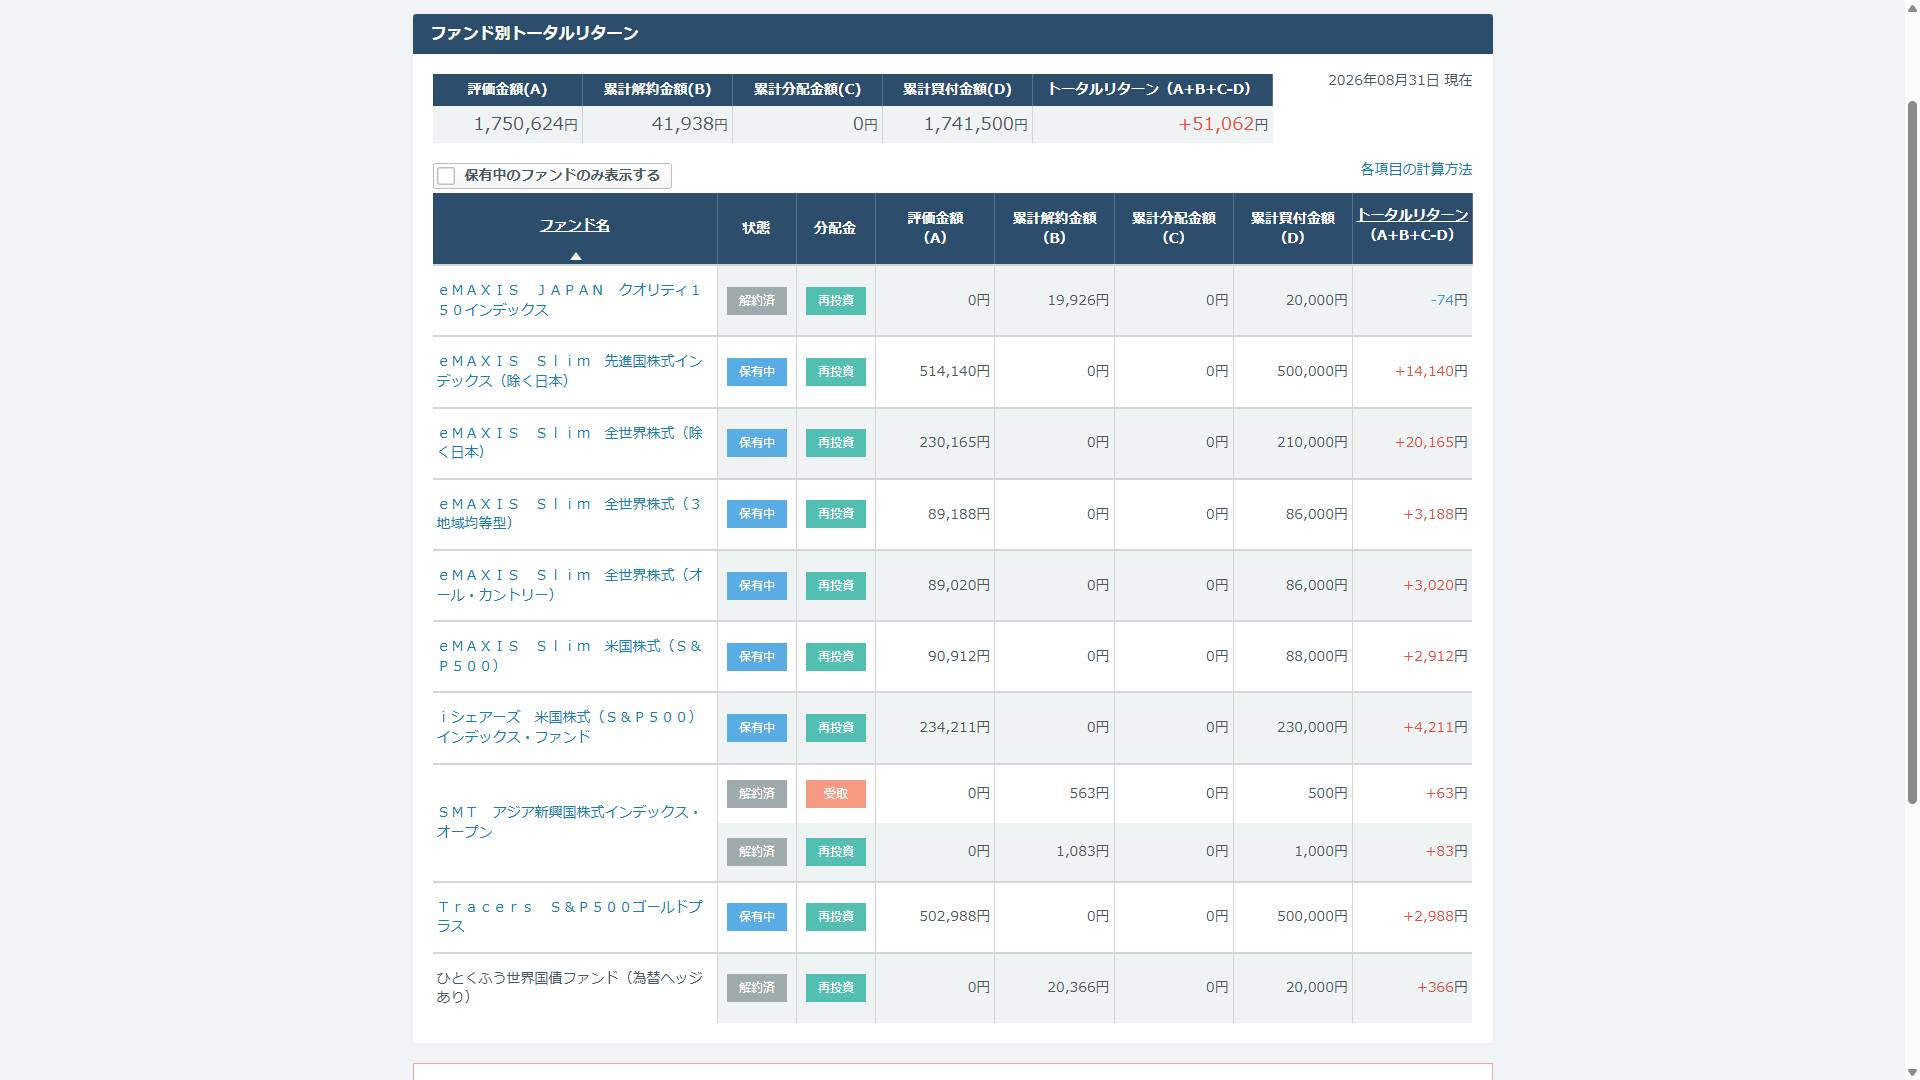
Task: Click the 保有中 badge for Tracers S&P500ゴールドプラス
Action: click(x=757, y=917)
